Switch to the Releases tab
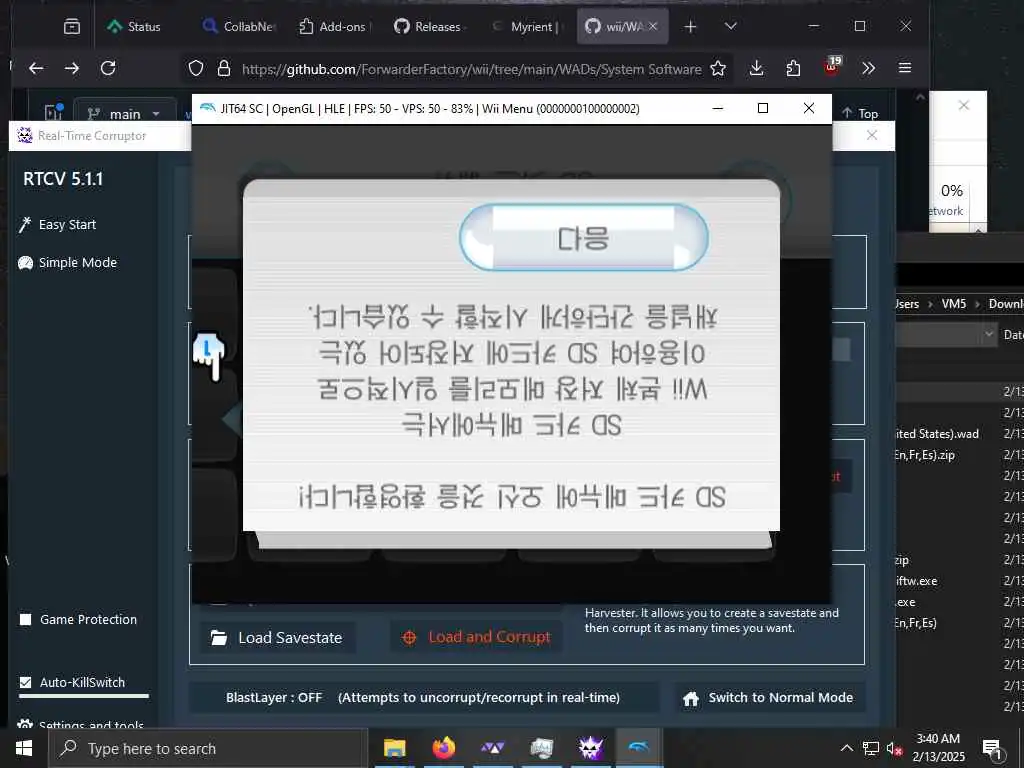 point(428,27)
